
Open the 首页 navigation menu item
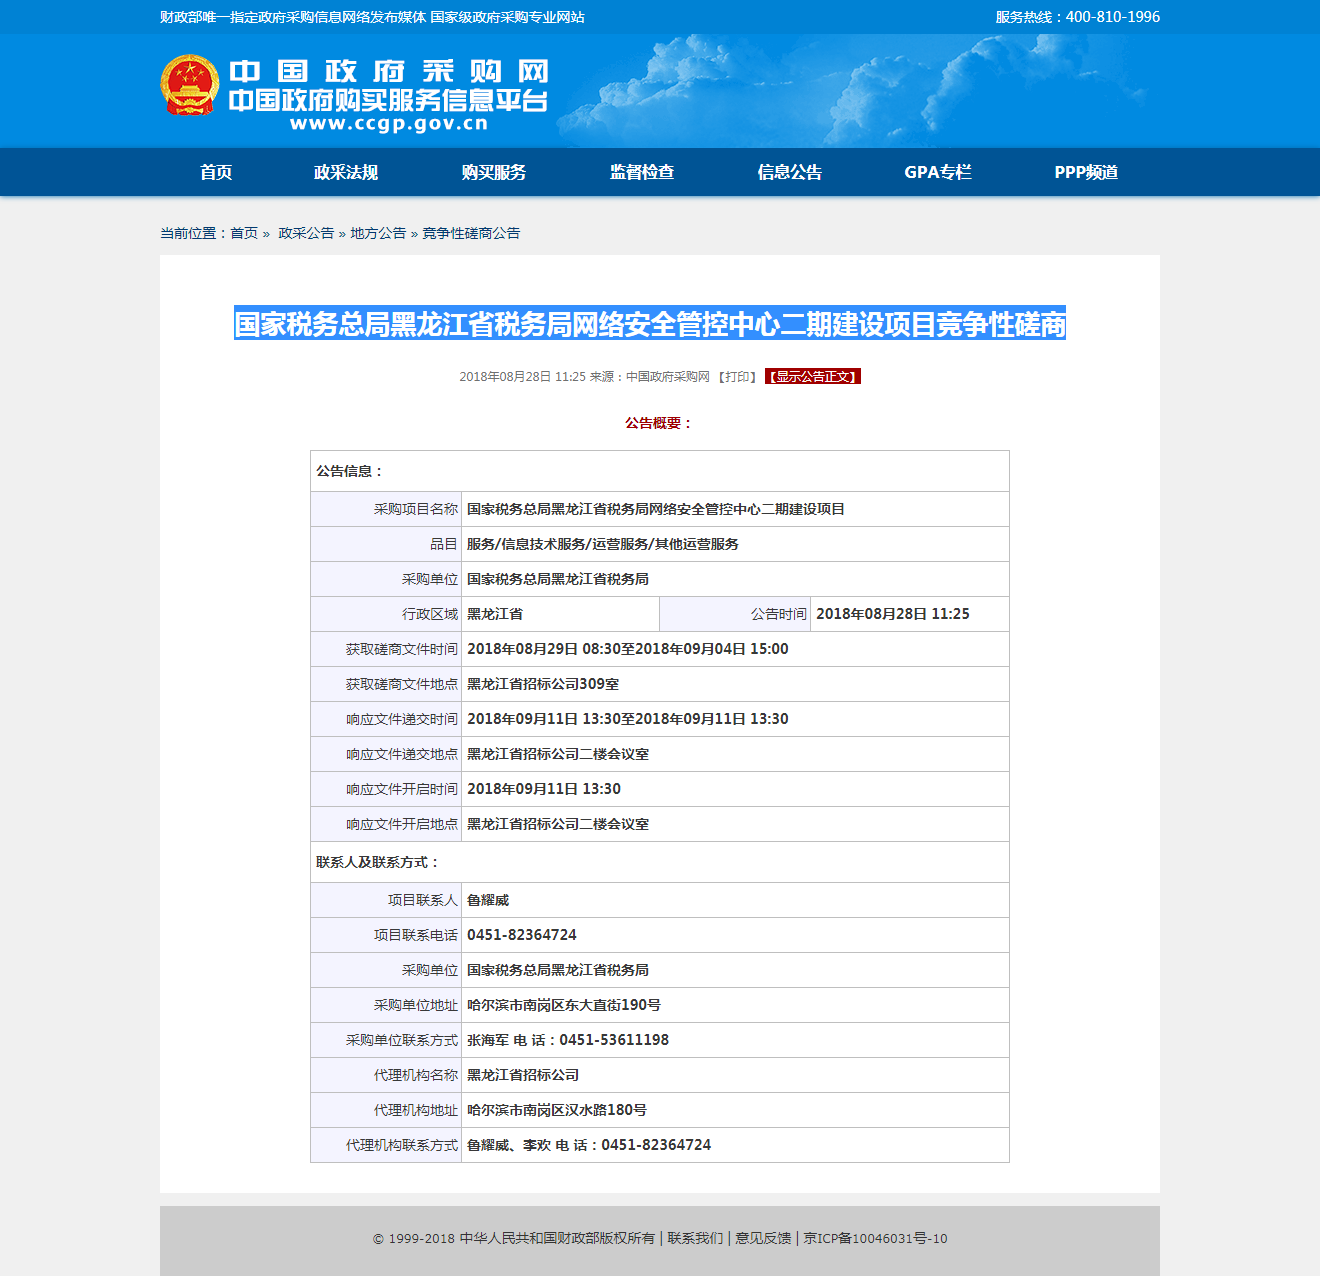pos(216,172)
